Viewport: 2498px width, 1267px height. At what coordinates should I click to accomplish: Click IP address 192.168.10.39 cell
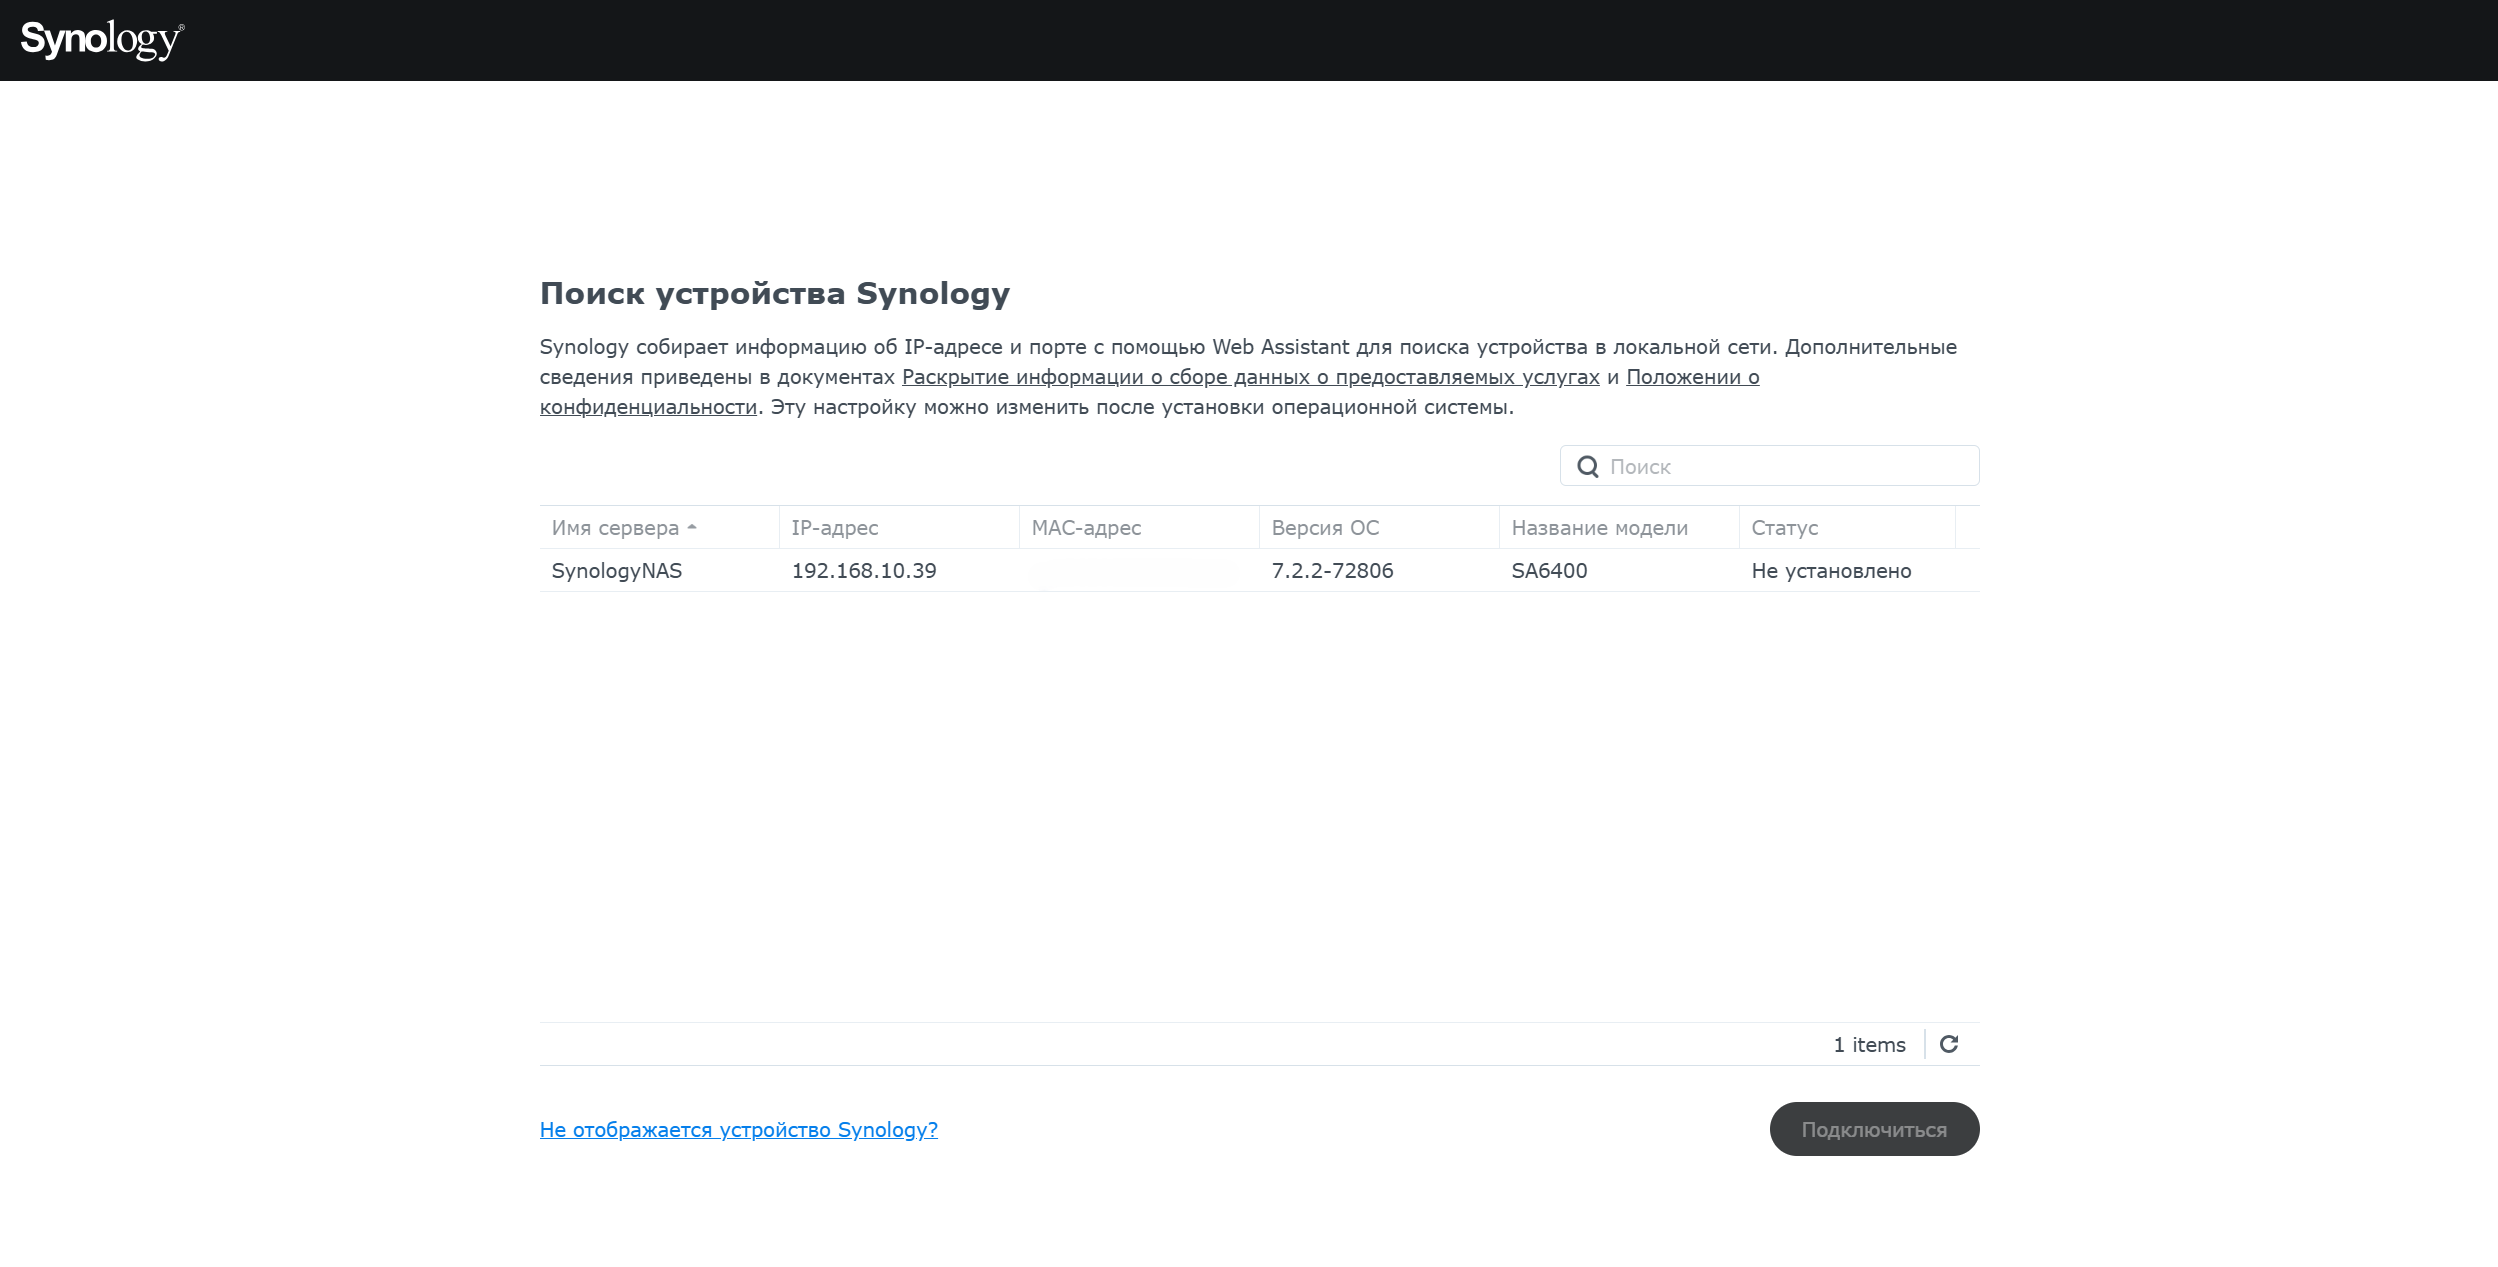click(864, 570)
